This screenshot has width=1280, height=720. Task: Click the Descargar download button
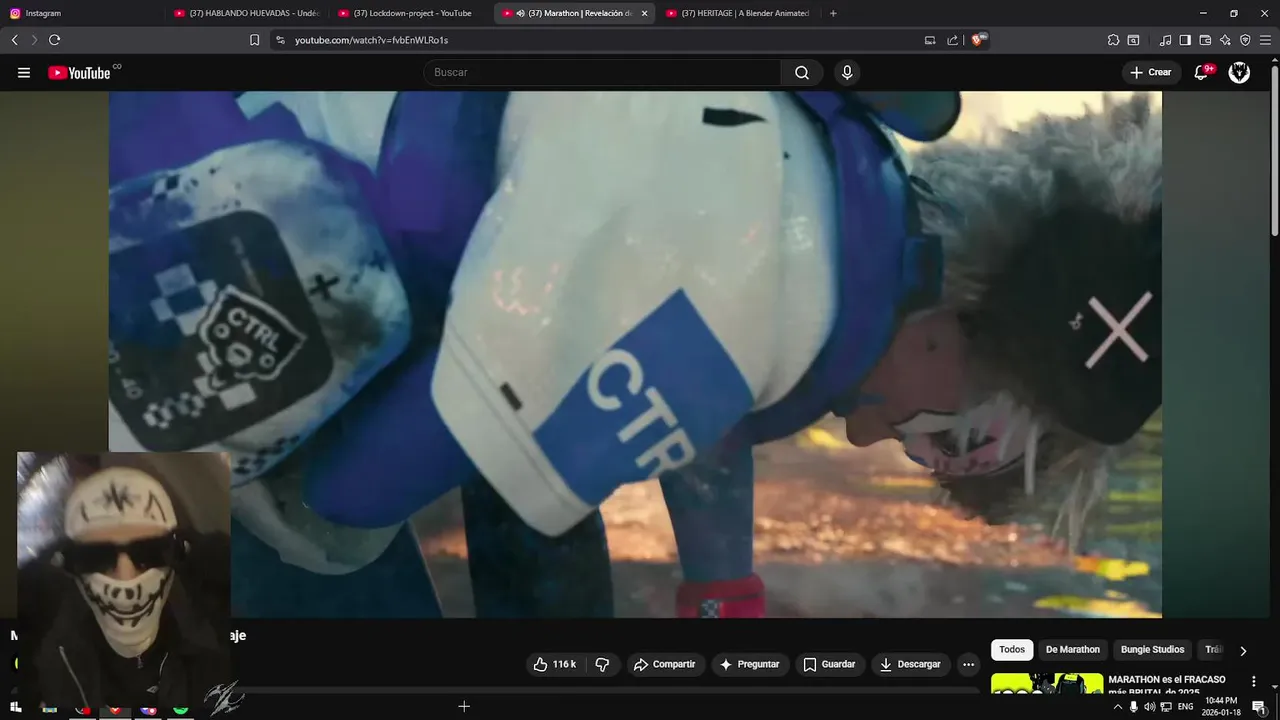[x=910, y=664]
